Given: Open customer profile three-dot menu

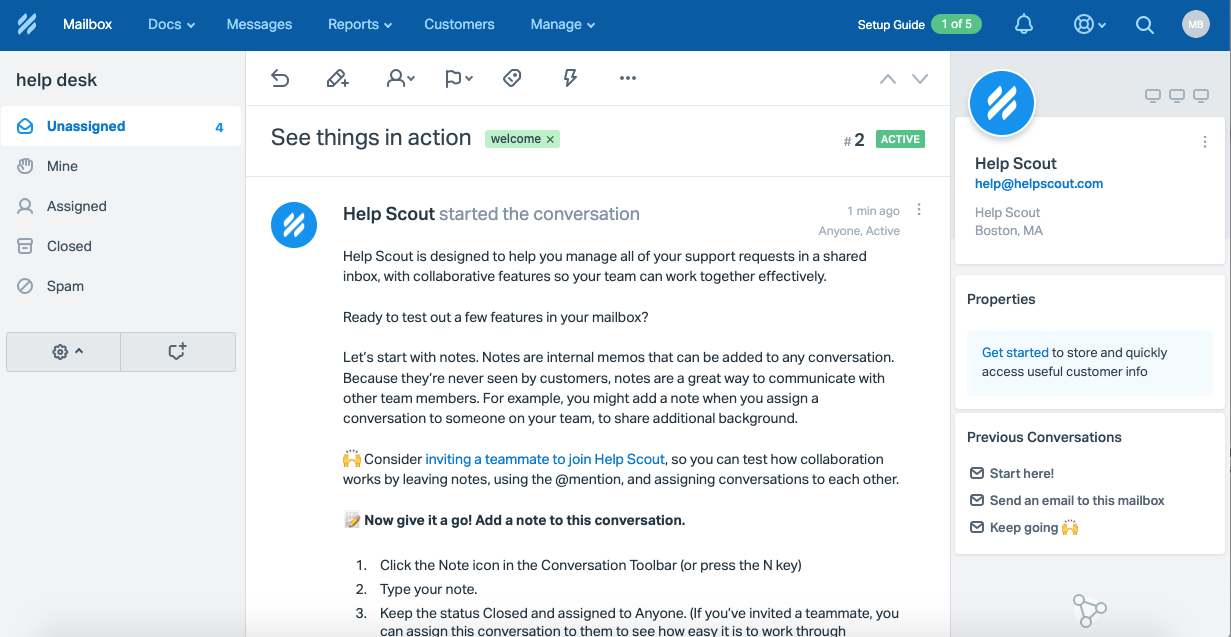Looking at the screenshot, I should [1205, 142].
